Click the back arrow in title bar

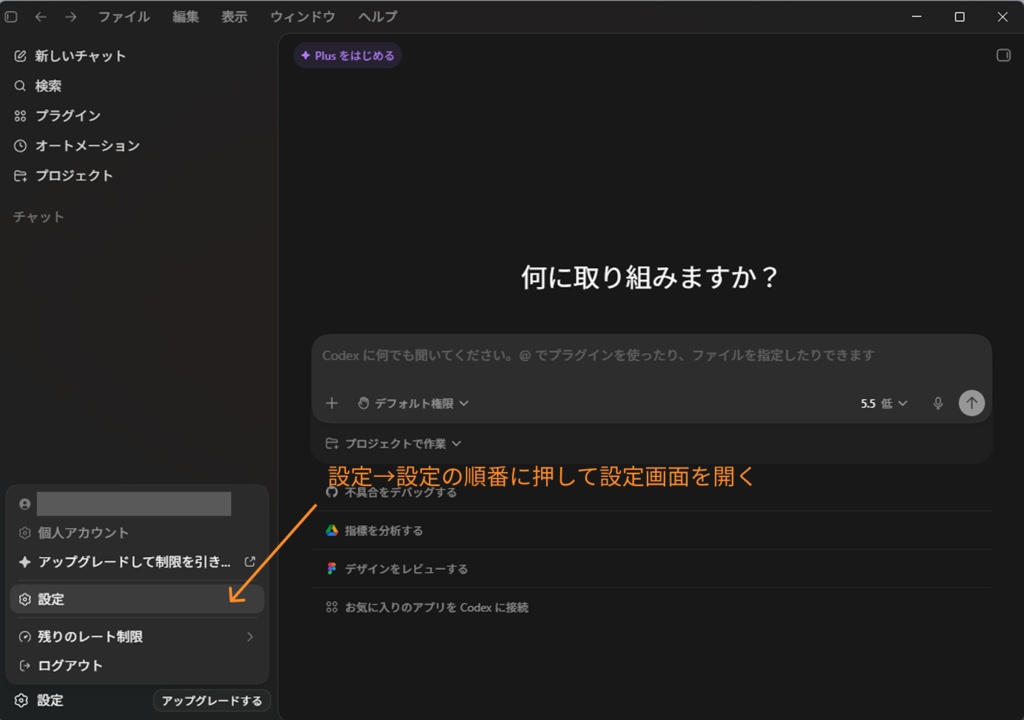click(x=40, y=16)
